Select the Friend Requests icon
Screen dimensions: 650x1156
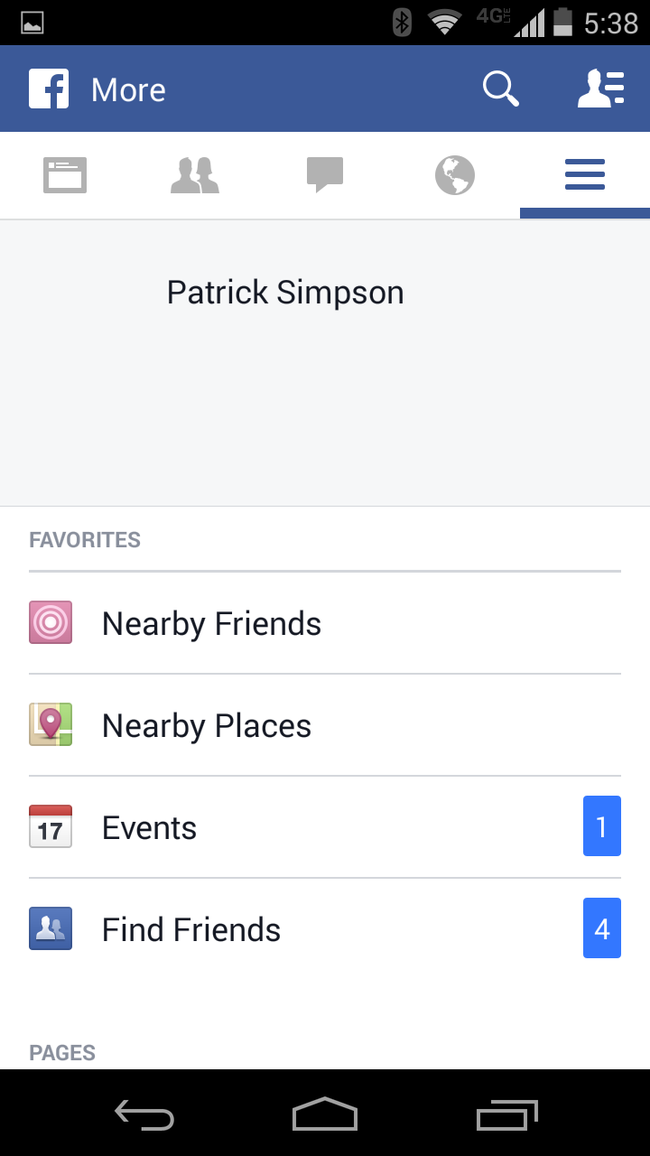(601, 88)
